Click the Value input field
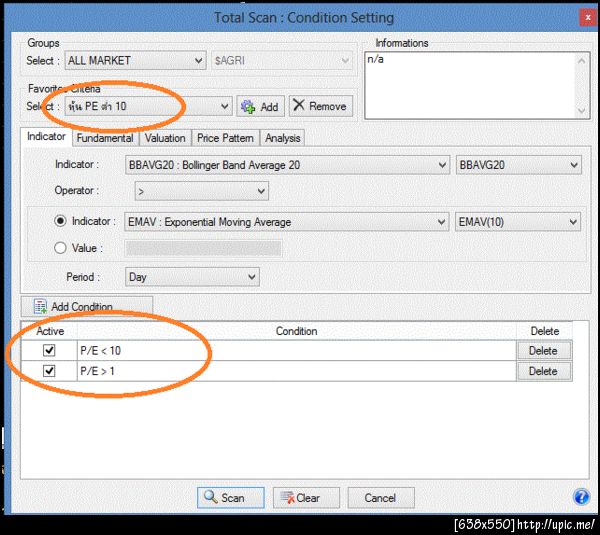Screen dimensions: 600x535 point(204,248)
